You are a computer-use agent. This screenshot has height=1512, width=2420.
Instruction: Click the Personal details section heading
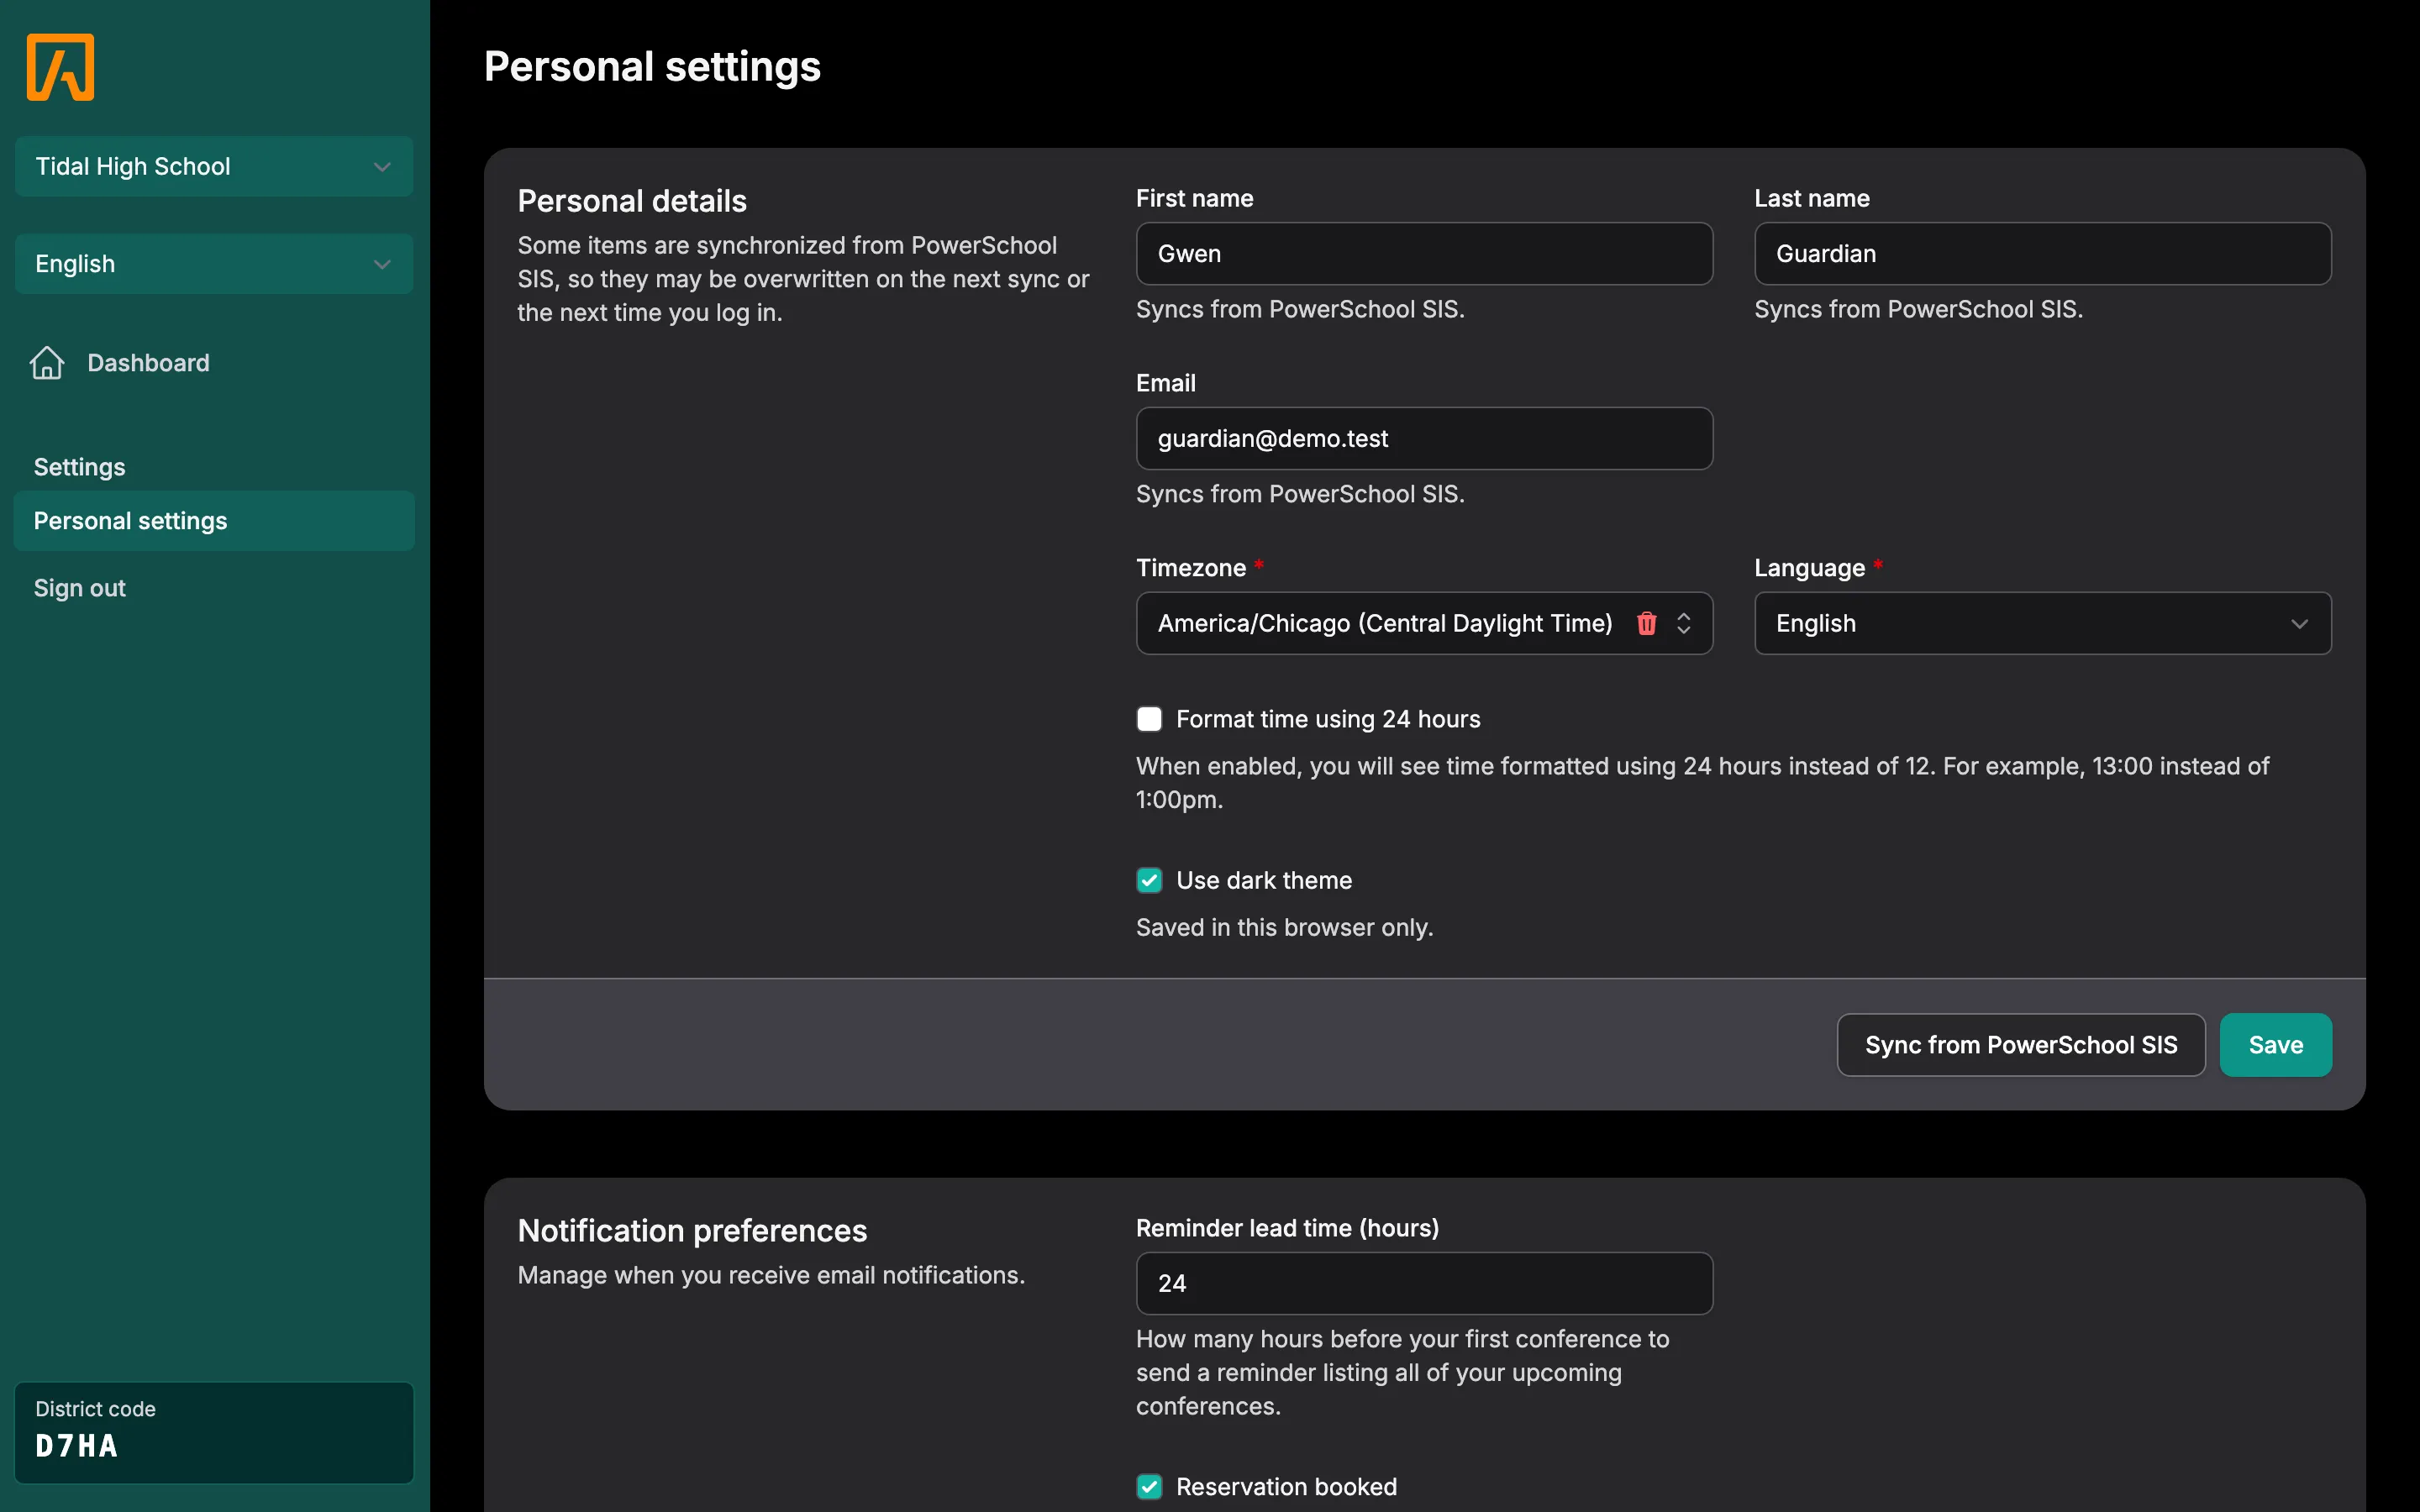pyautogui.click(x=632, y=201)
